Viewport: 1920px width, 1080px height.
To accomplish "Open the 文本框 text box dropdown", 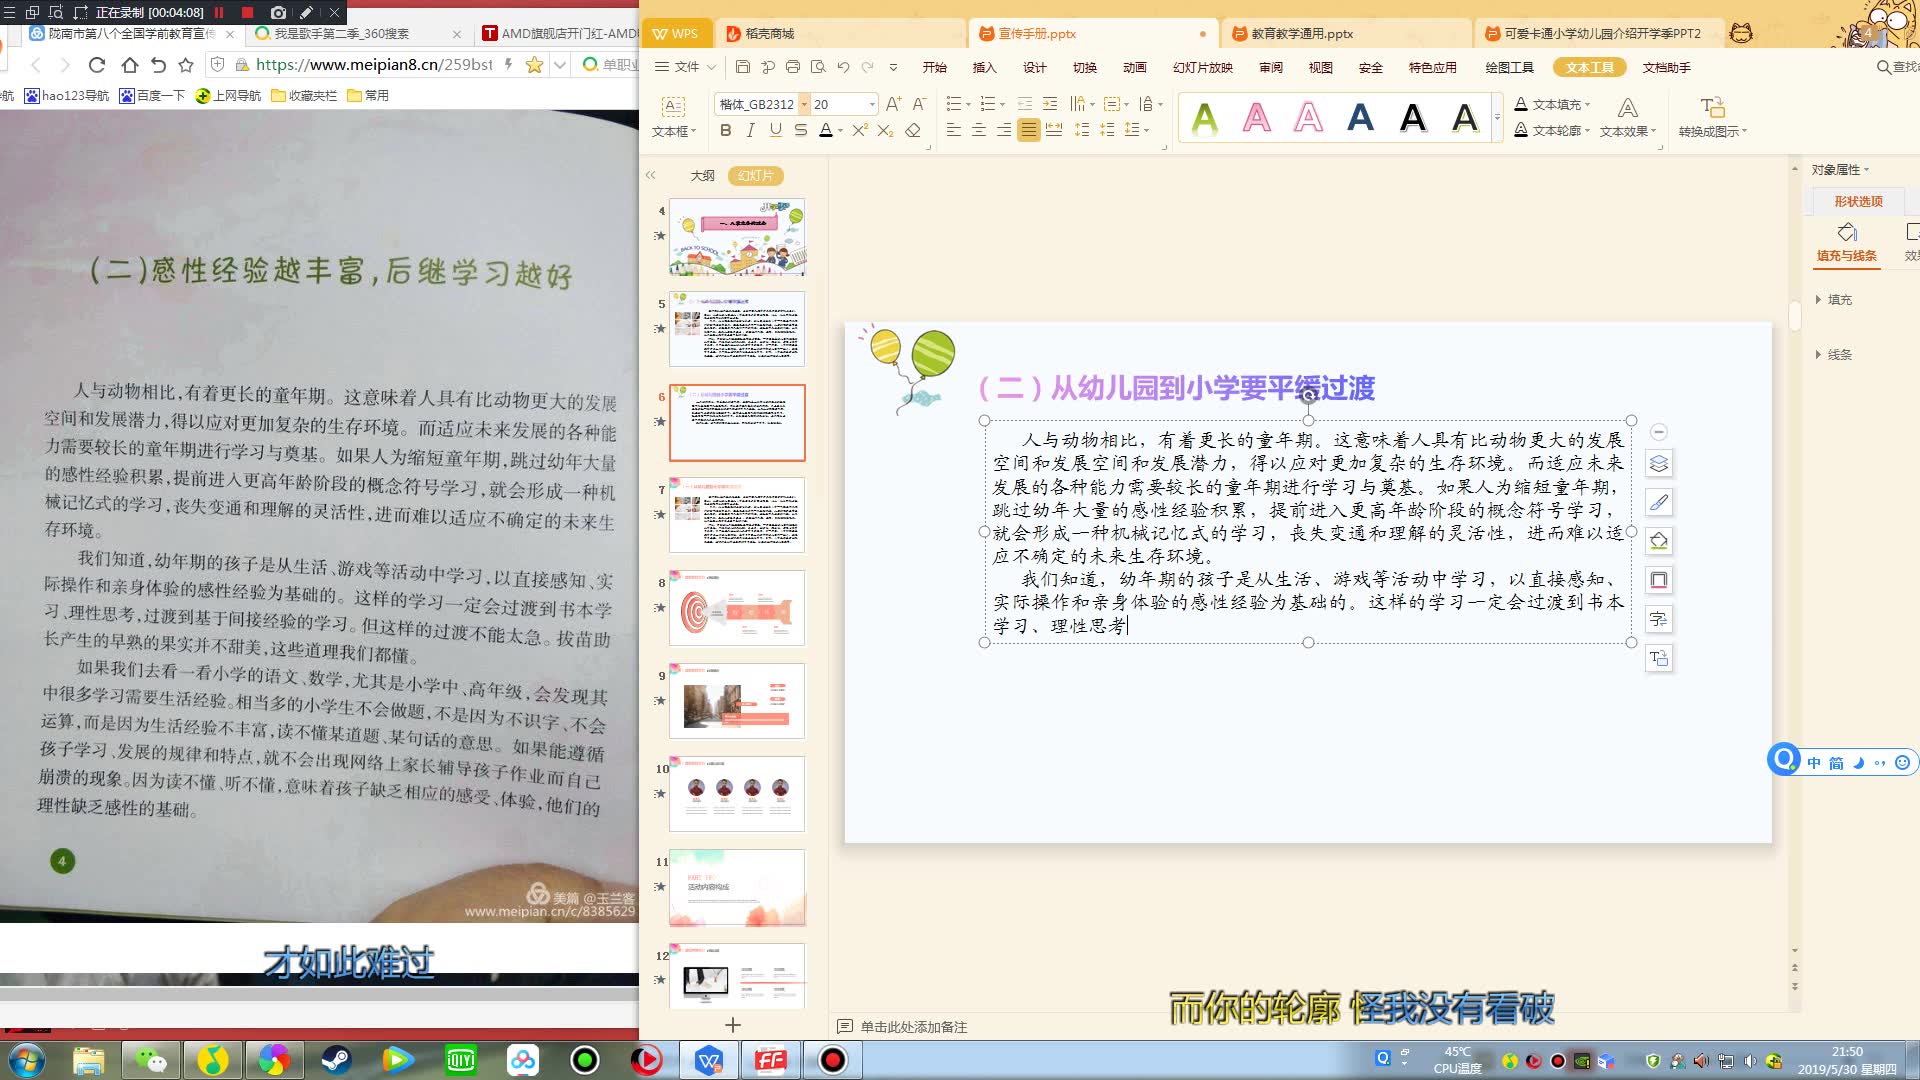I will pos(673,131).
